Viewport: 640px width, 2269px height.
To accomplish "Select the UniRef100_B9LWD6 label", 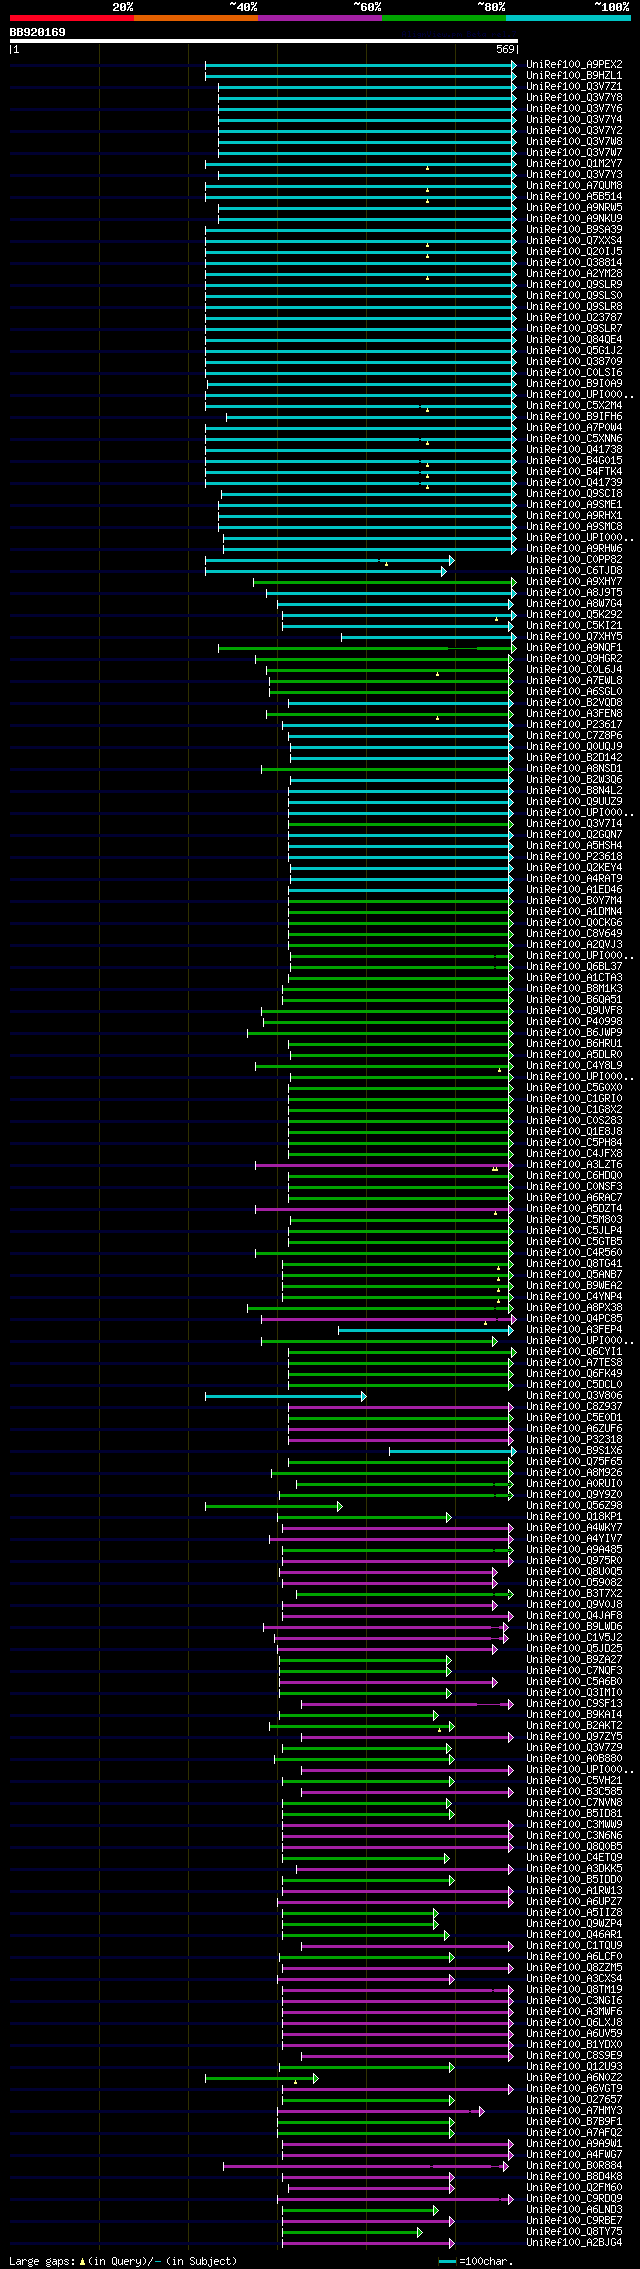I will coord(574,1626).
